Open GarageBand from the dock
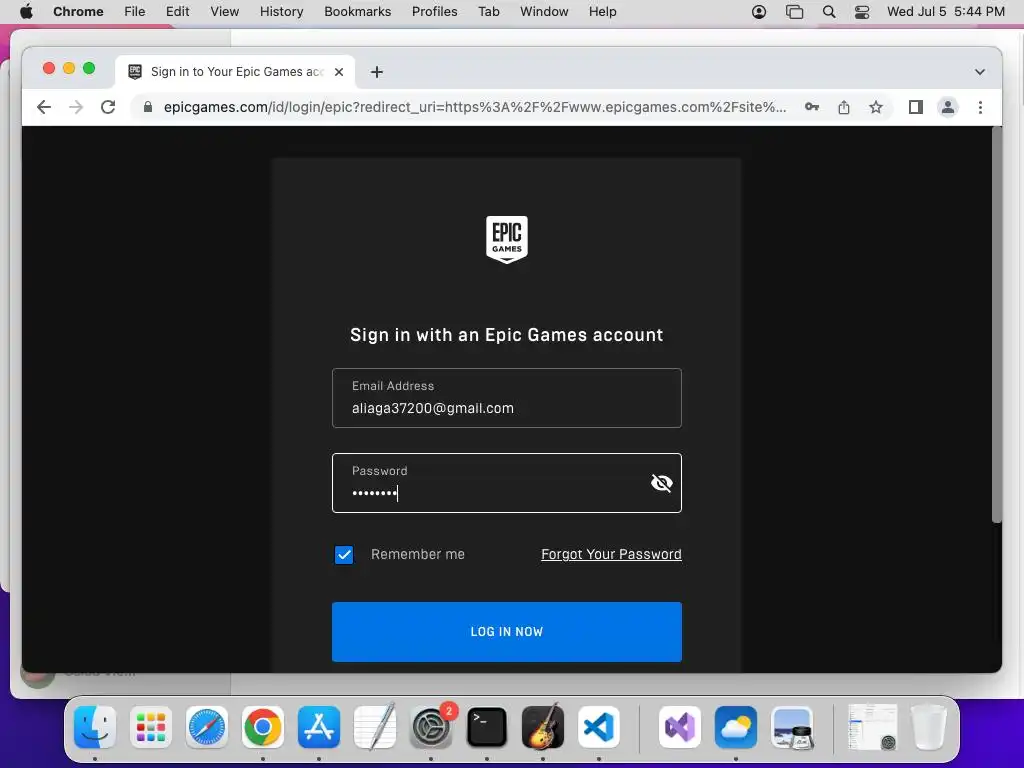1024x768 pixels. pos(543,727)
